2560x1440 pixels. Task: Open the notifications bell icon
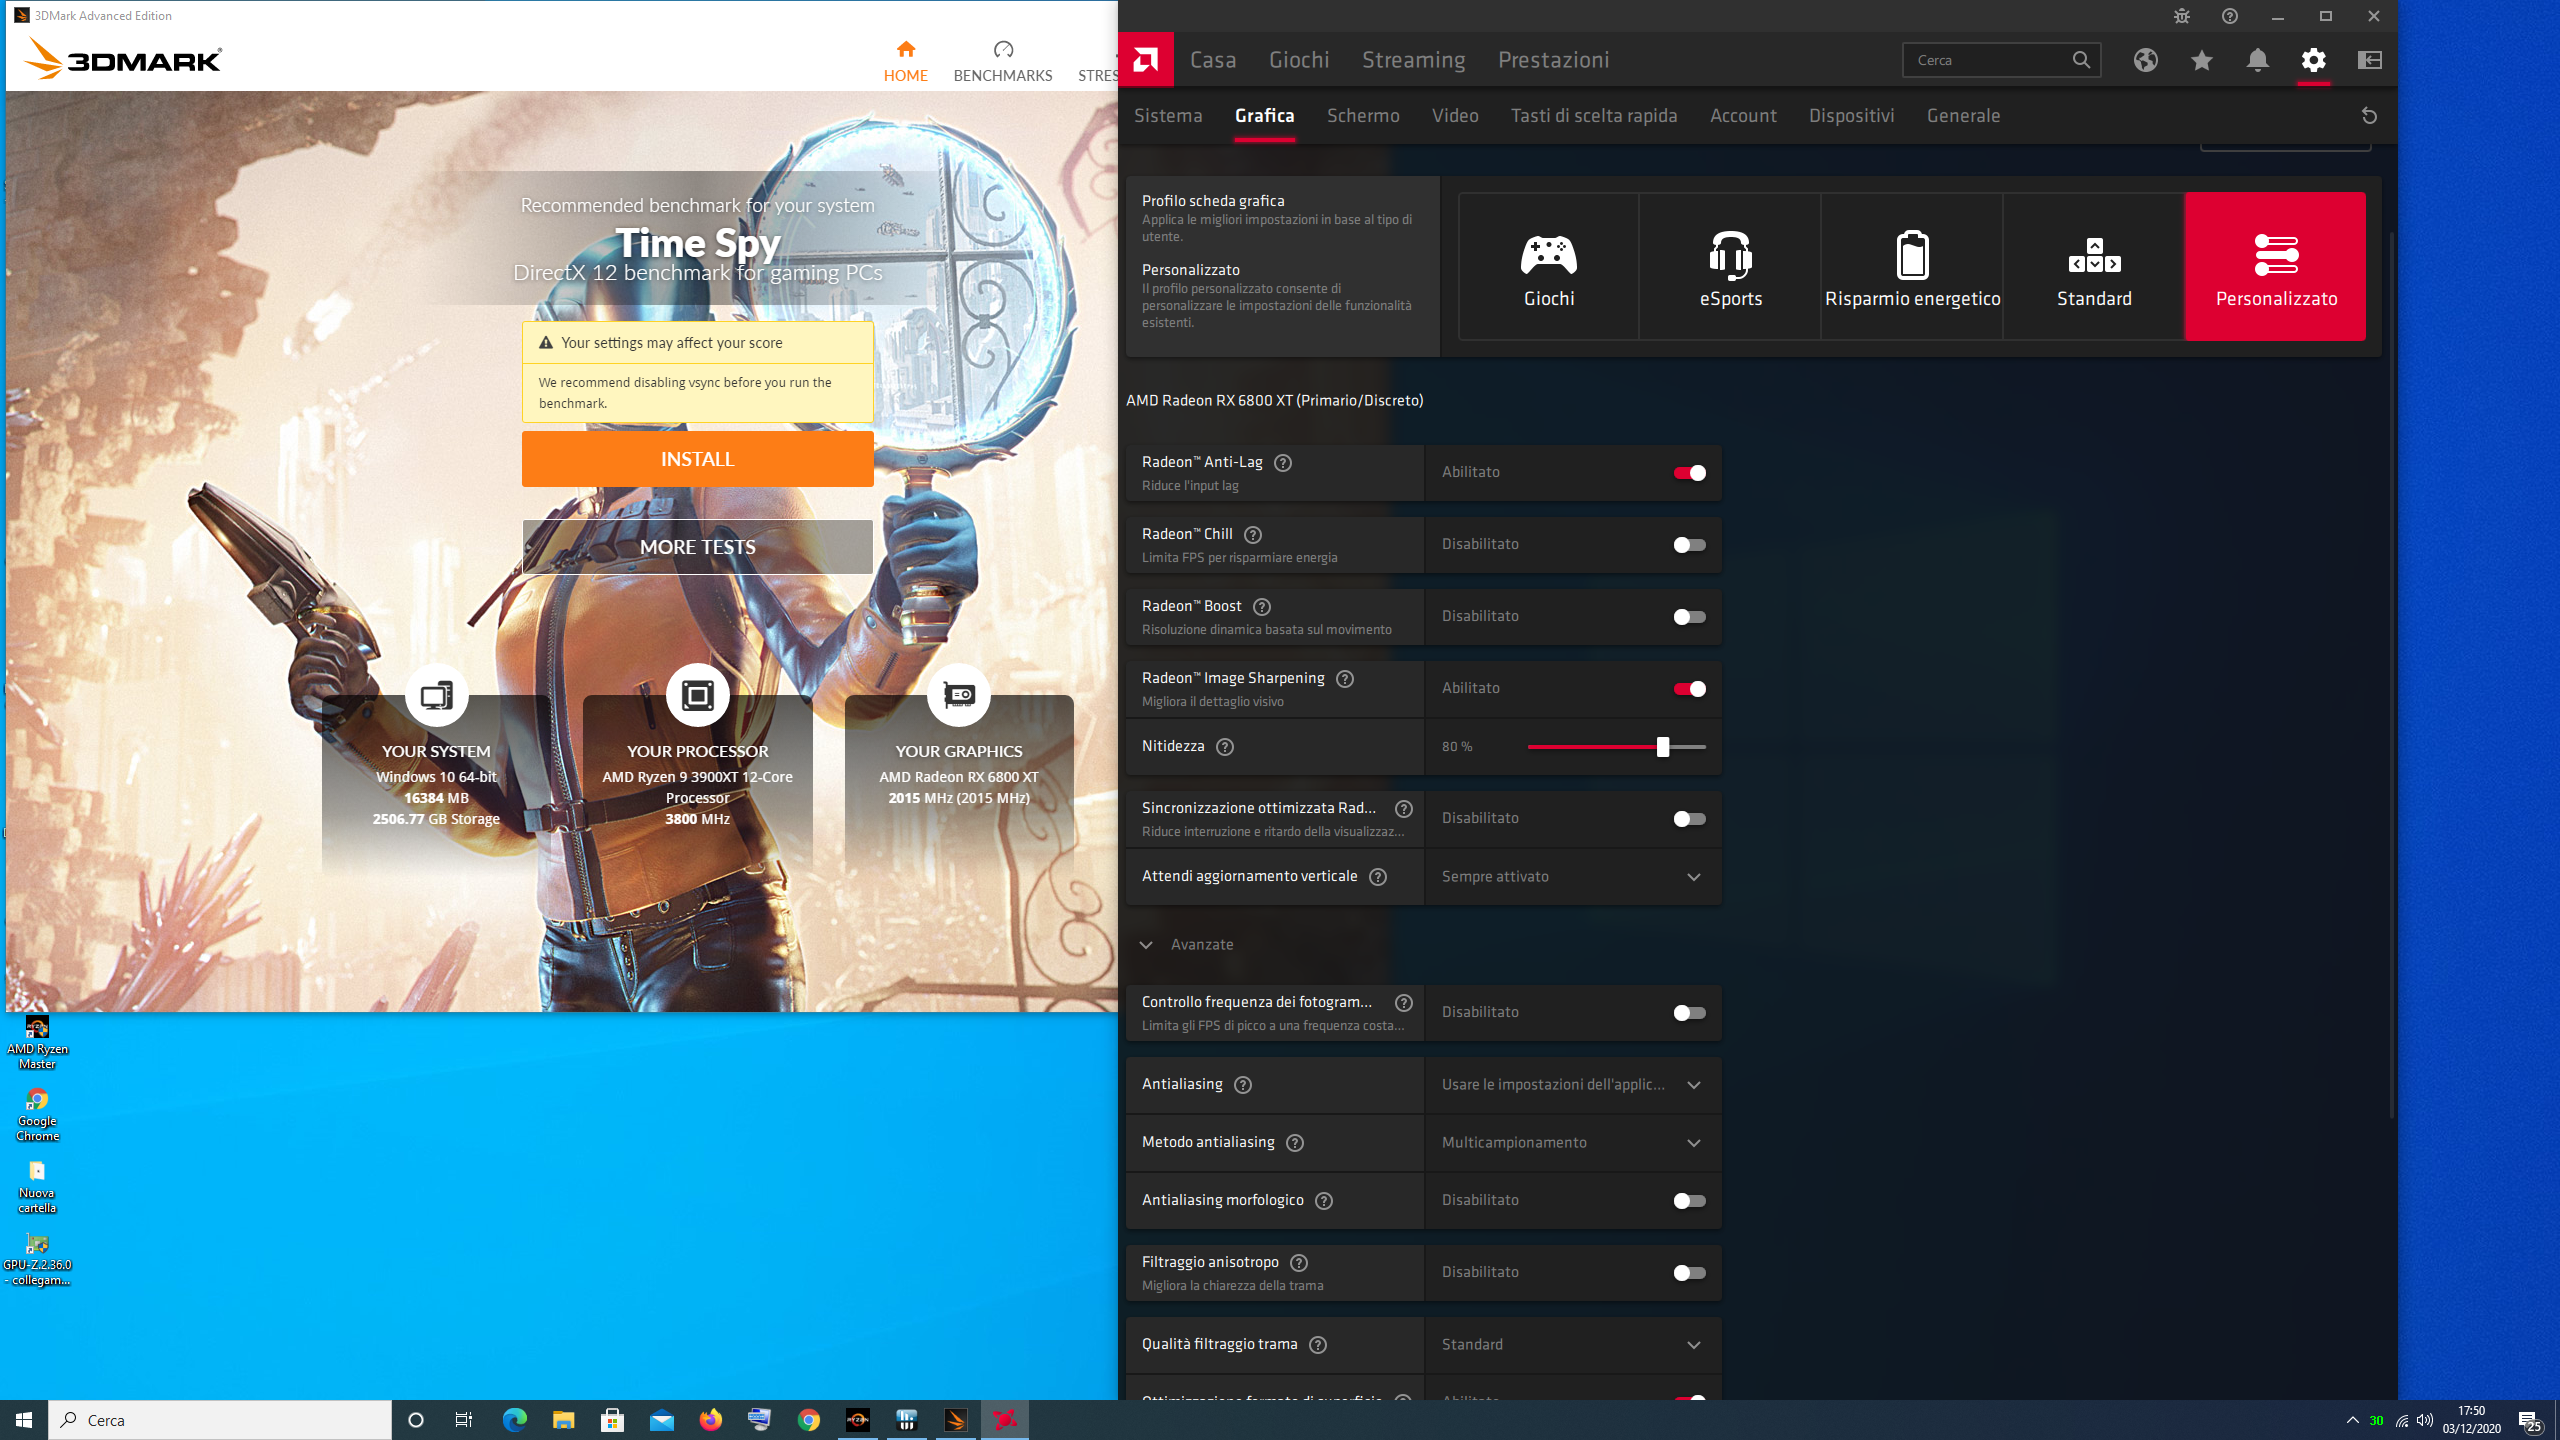point(2257,60)
